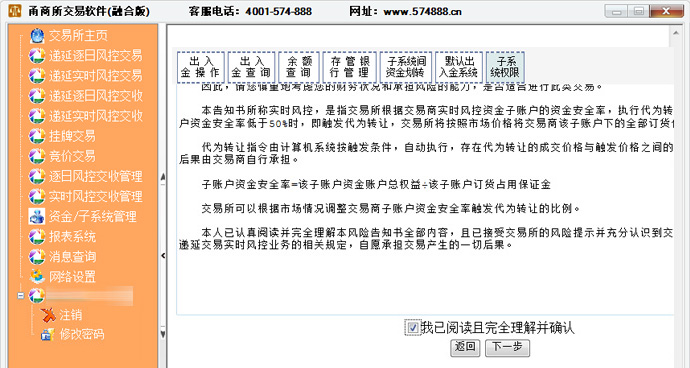Uncheck 我已阅读且完全理解并确认 checkbox
This screenshot has height=368, width=690.
413,328
